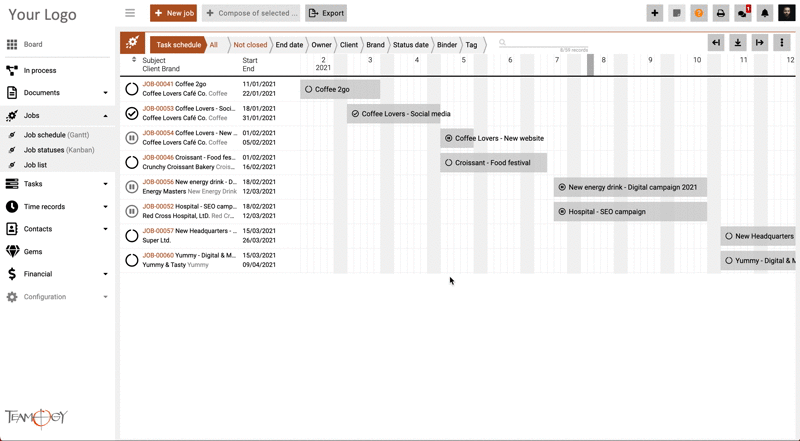This screenshot has width=800, height=441.
Task: Click Compose of selected button
Action: coord(251,13)
